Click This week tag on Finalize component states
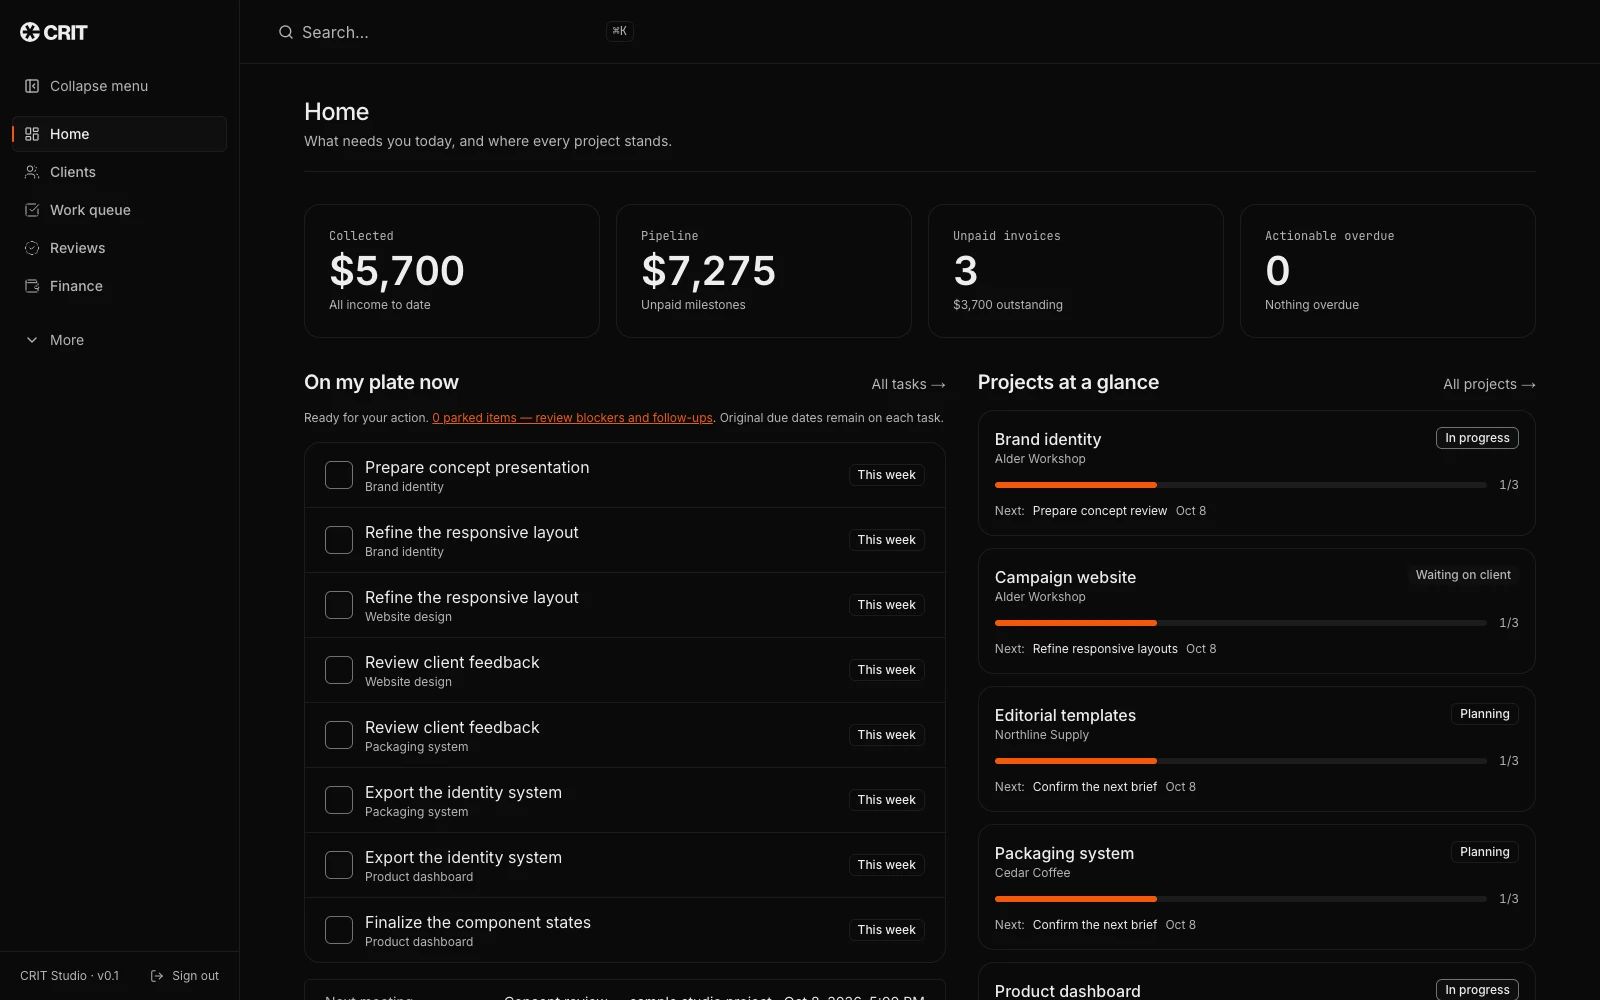 coord(886,930)
